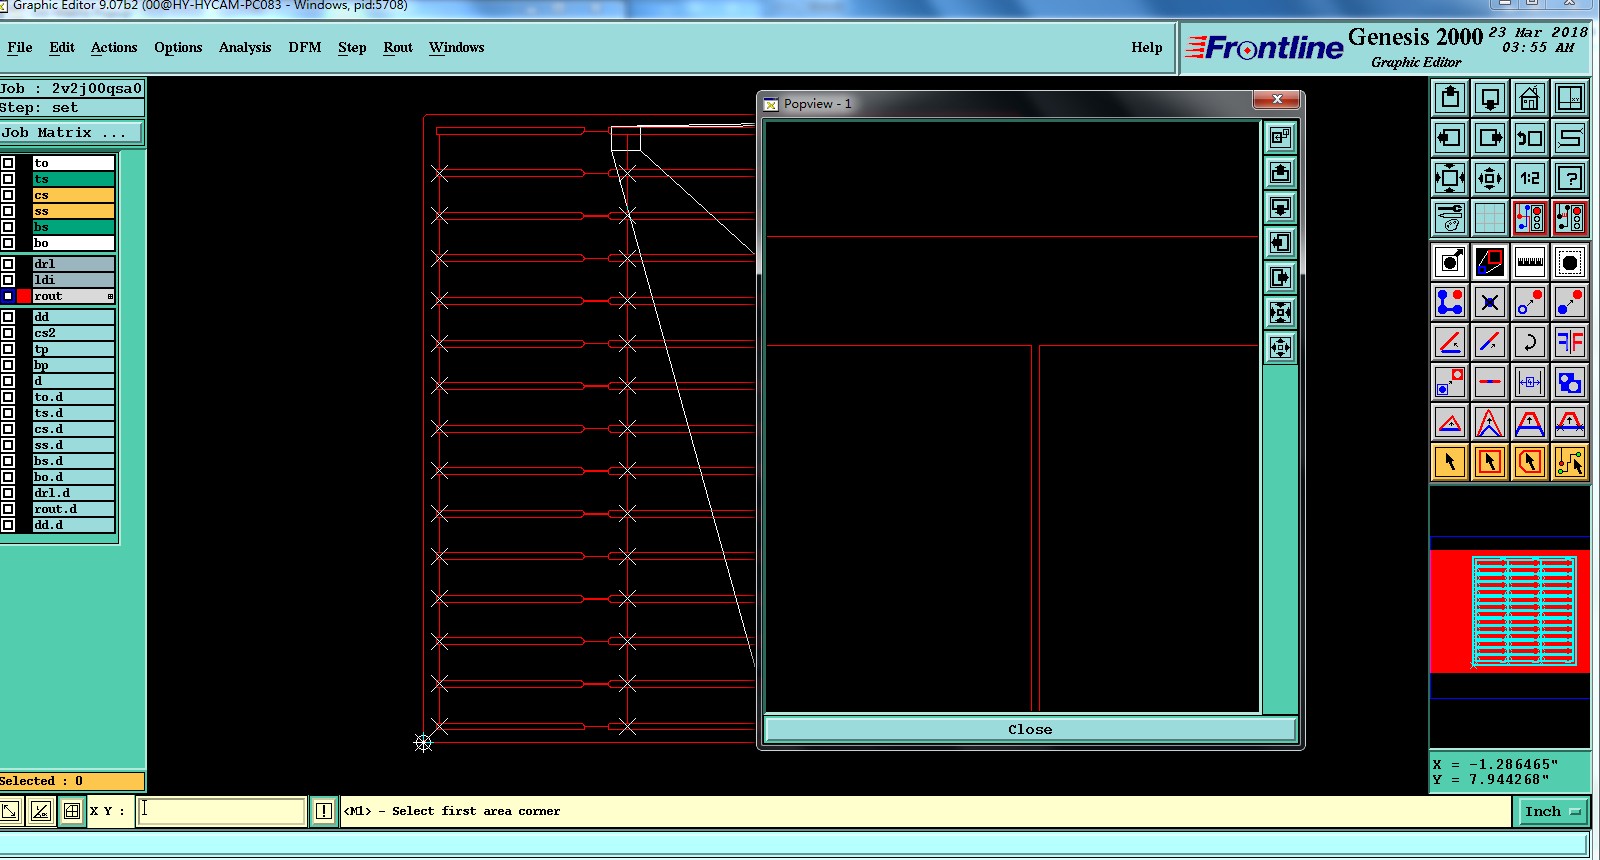This screenshot has height=860, width=1600.
Task: Click the pan up icon in Popview
Action: click(x=1280, y=173)
